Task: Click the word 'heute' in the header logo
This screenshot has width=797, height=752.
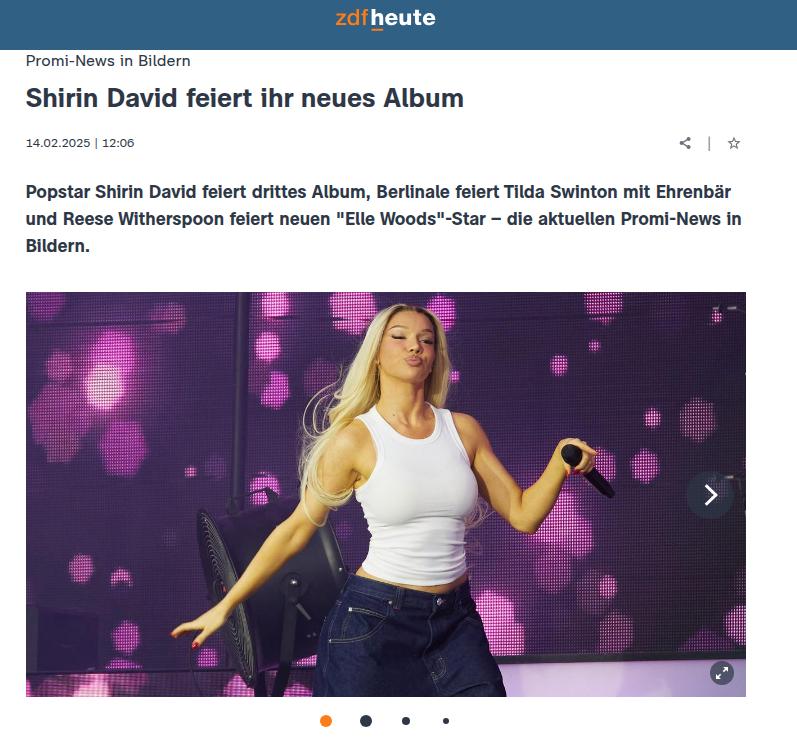Action: pyautogui.click(x=403, y=18)
